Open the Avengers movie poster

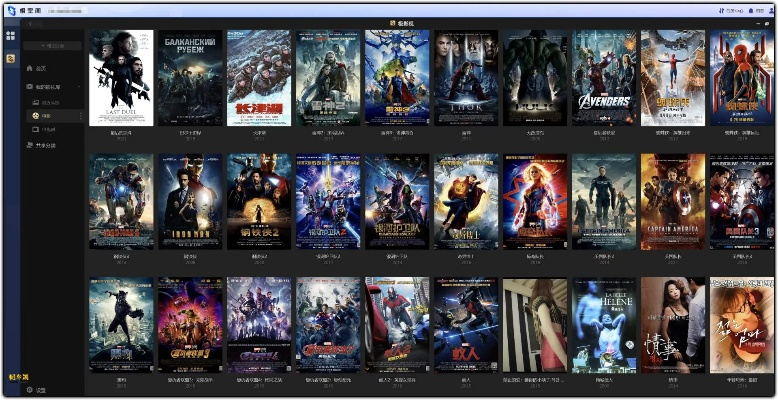(x=604, y=78)
